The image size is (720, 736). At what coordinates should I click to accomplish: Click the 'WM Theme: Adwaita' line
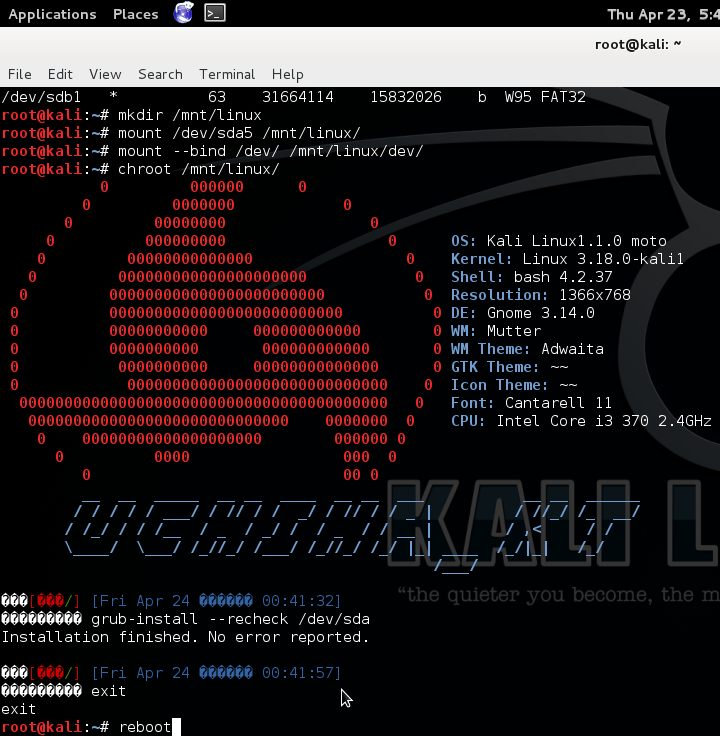point(527,349)
